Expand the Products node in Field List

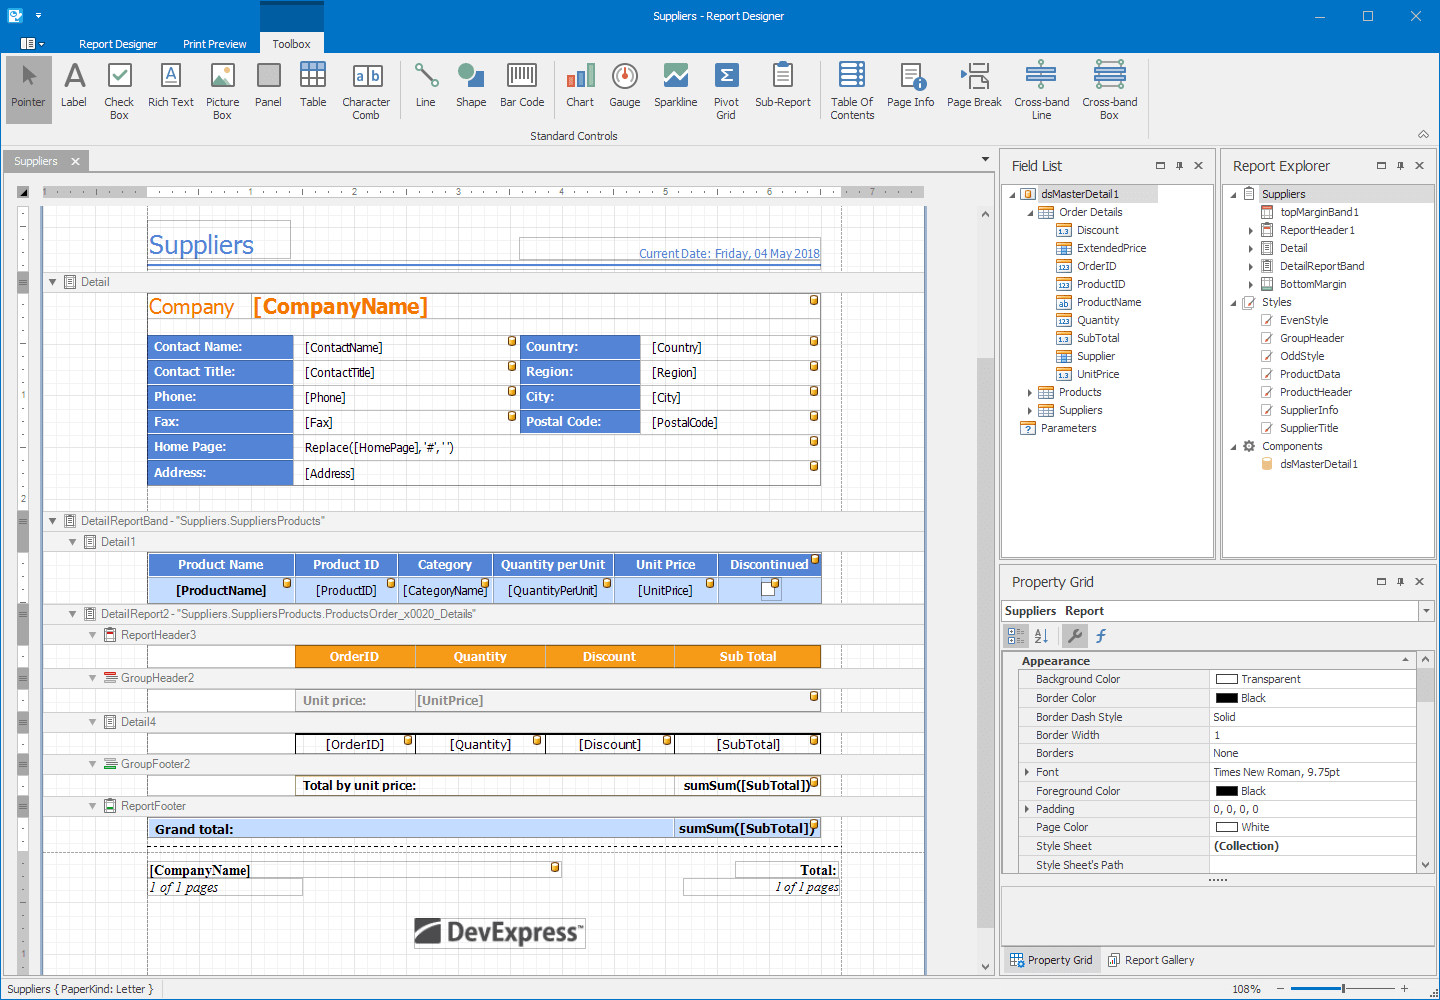[1029, 392]
